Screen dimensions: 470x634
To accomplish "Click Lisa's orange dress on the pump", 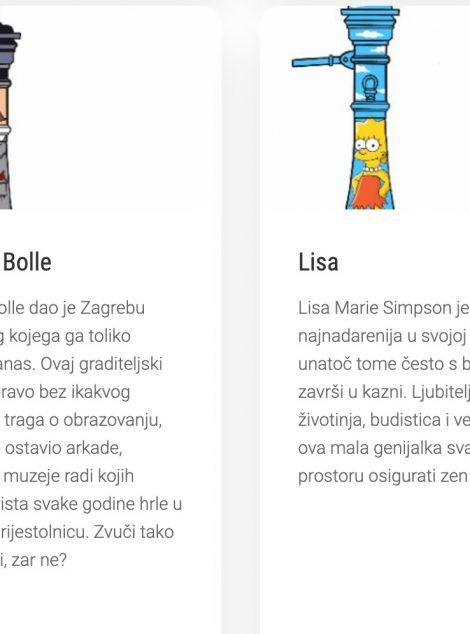I will click(x=369, y=189).
